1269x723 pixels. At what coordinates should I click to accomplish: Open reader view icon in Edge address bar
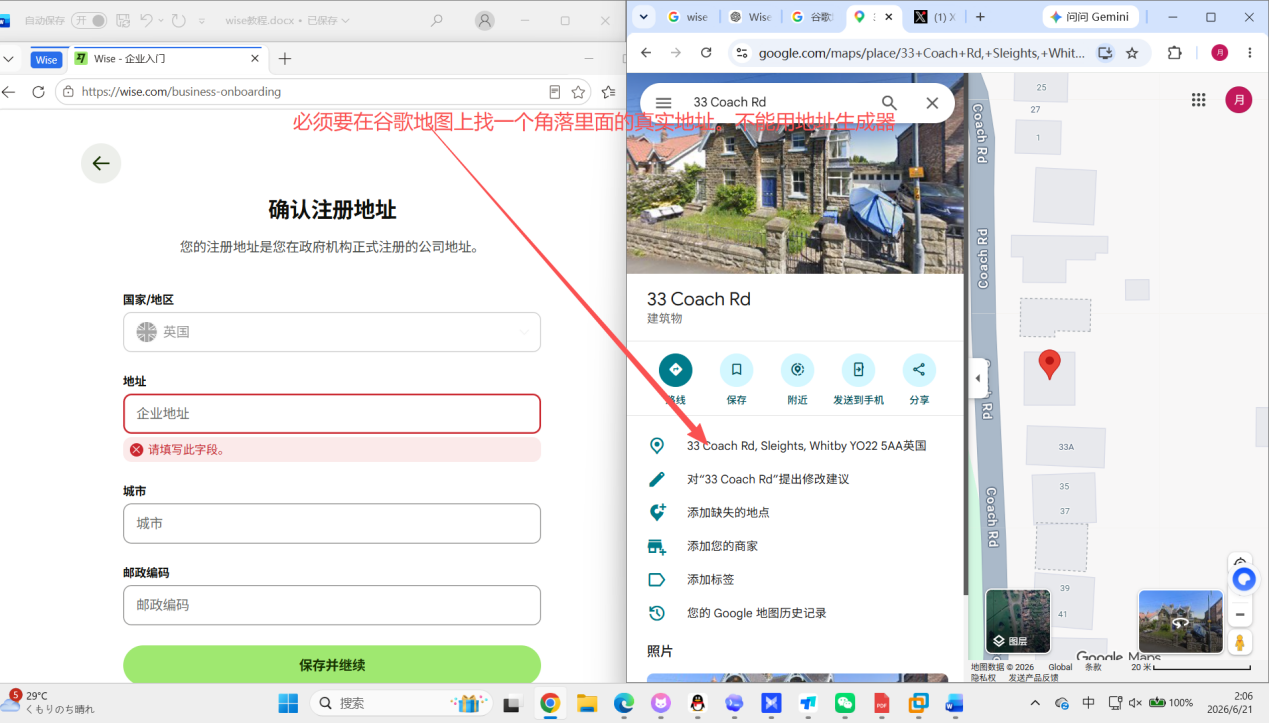tap(555, 92)
